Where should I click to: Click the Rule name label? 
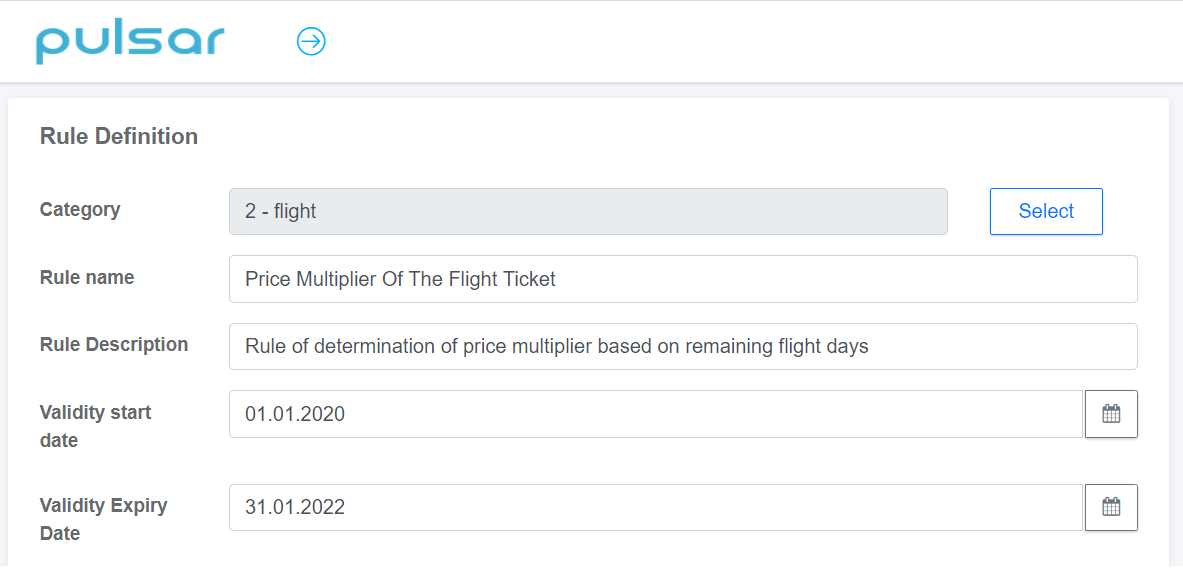point(87,277)
